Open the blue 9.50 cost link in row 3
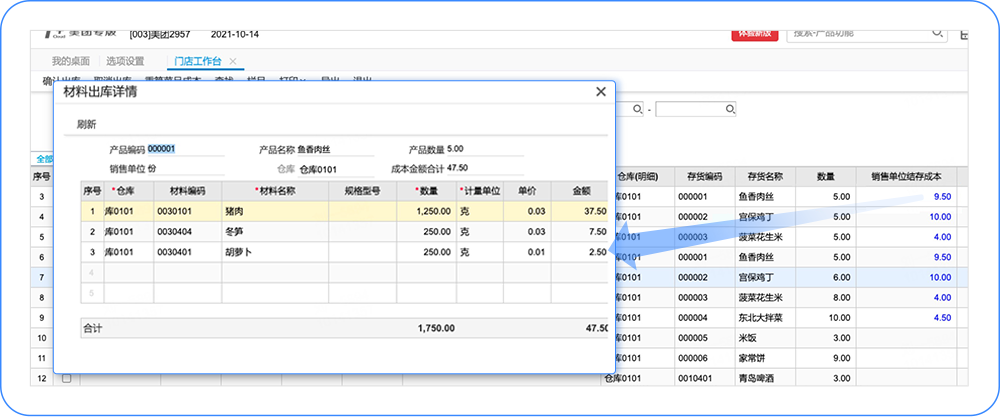Screen dimensions: 1000x417 point(939,197)
